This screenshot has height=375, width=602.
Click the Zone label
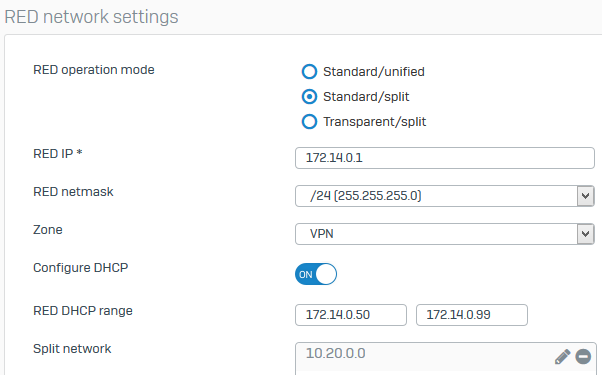48,230
